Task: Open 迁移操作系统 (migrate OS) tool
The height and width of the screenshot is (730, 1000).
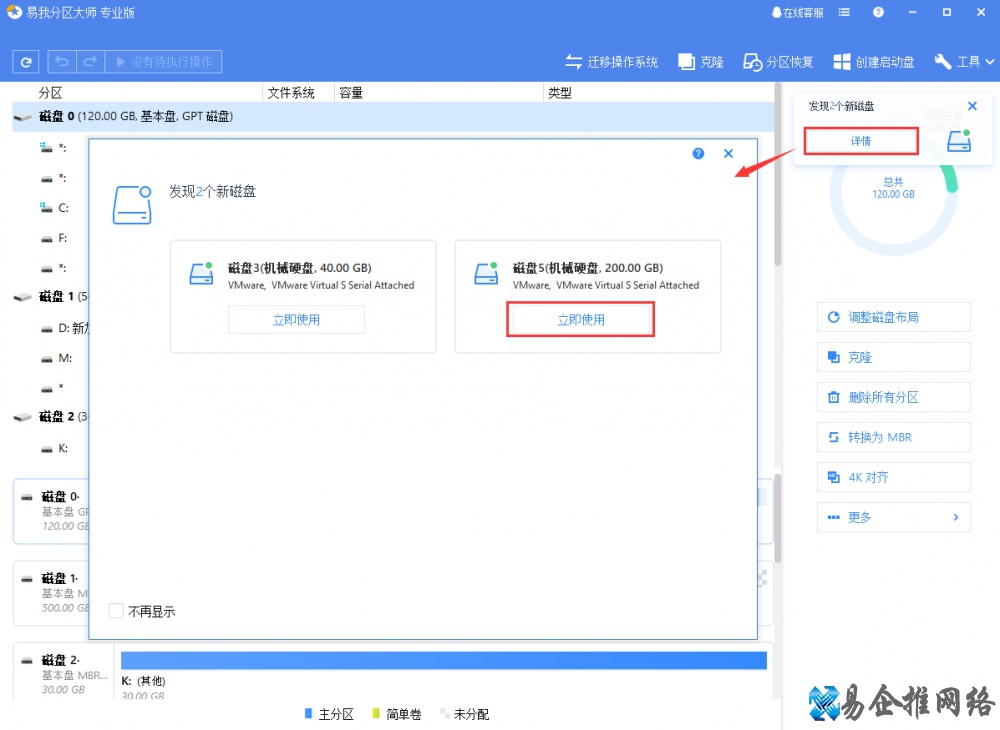Action: (611, 62)
